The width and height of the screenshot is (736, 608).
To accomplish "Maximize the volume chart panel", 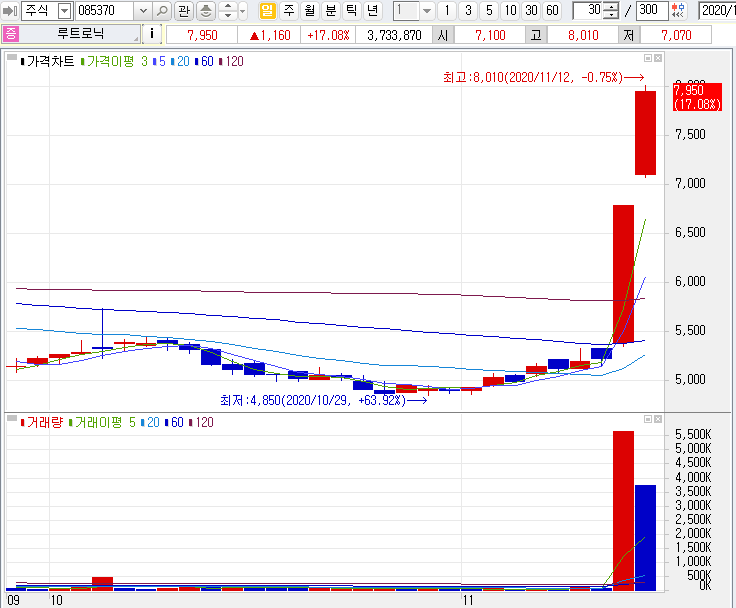I will pos(648,419).
